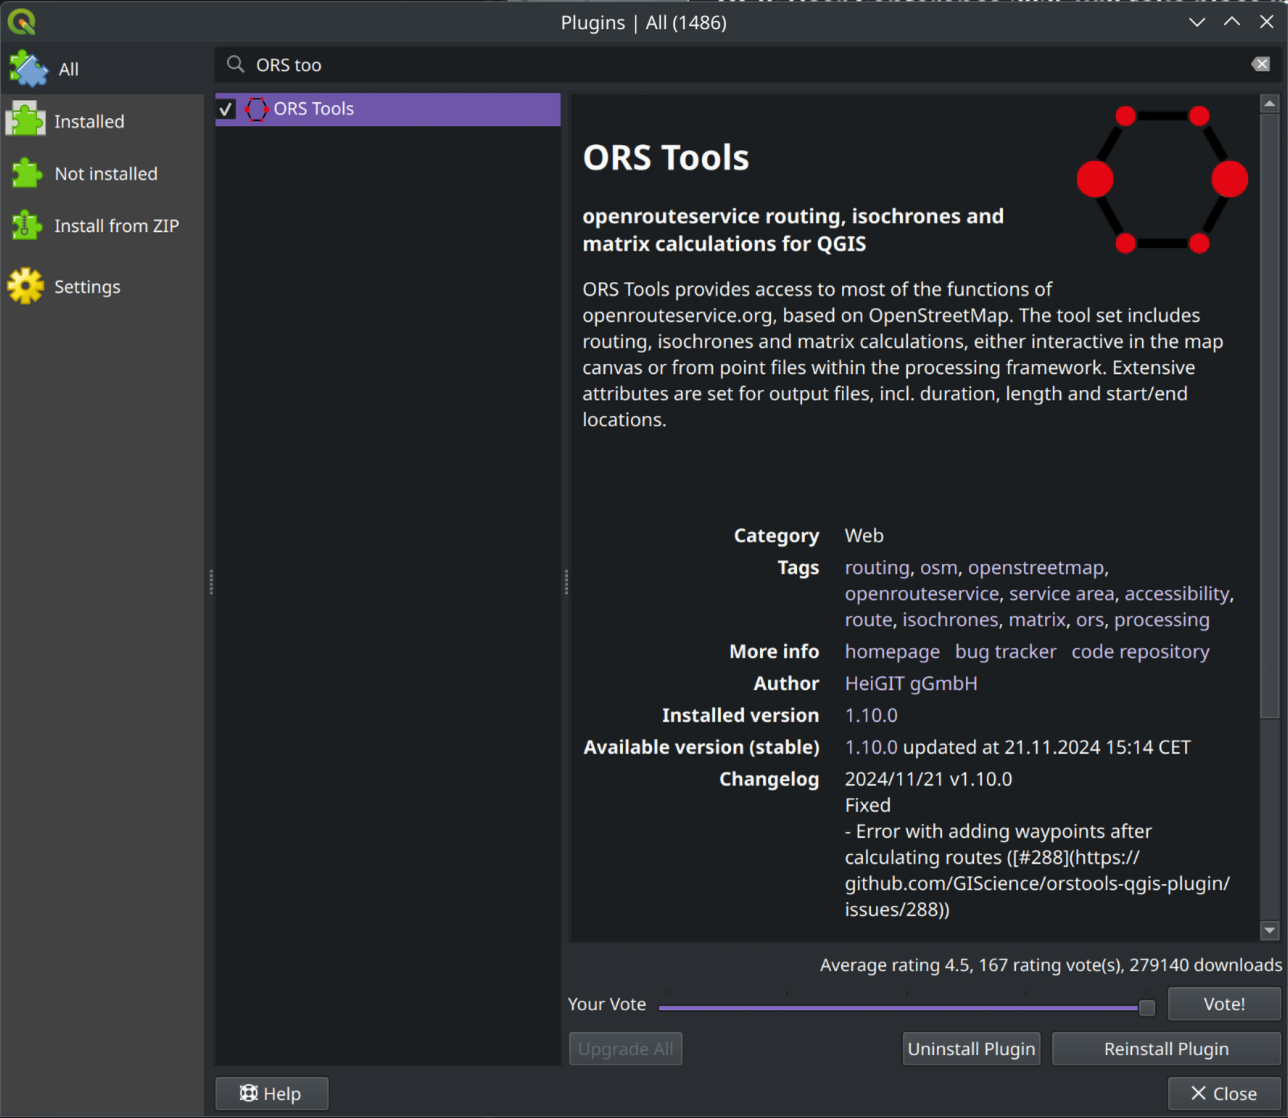Viewport: 1288px width, 1118px height.
Task: Click the Install from ZIP icon
Action: tap(26, 225)
